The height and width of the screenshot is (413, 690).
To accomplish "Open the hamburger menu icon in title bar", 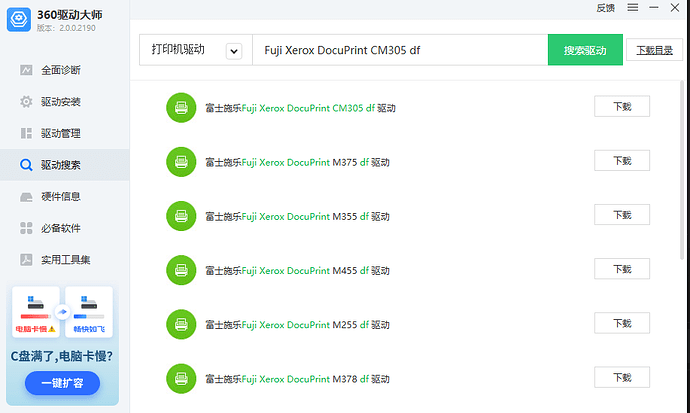I will [x=633, y=7].
